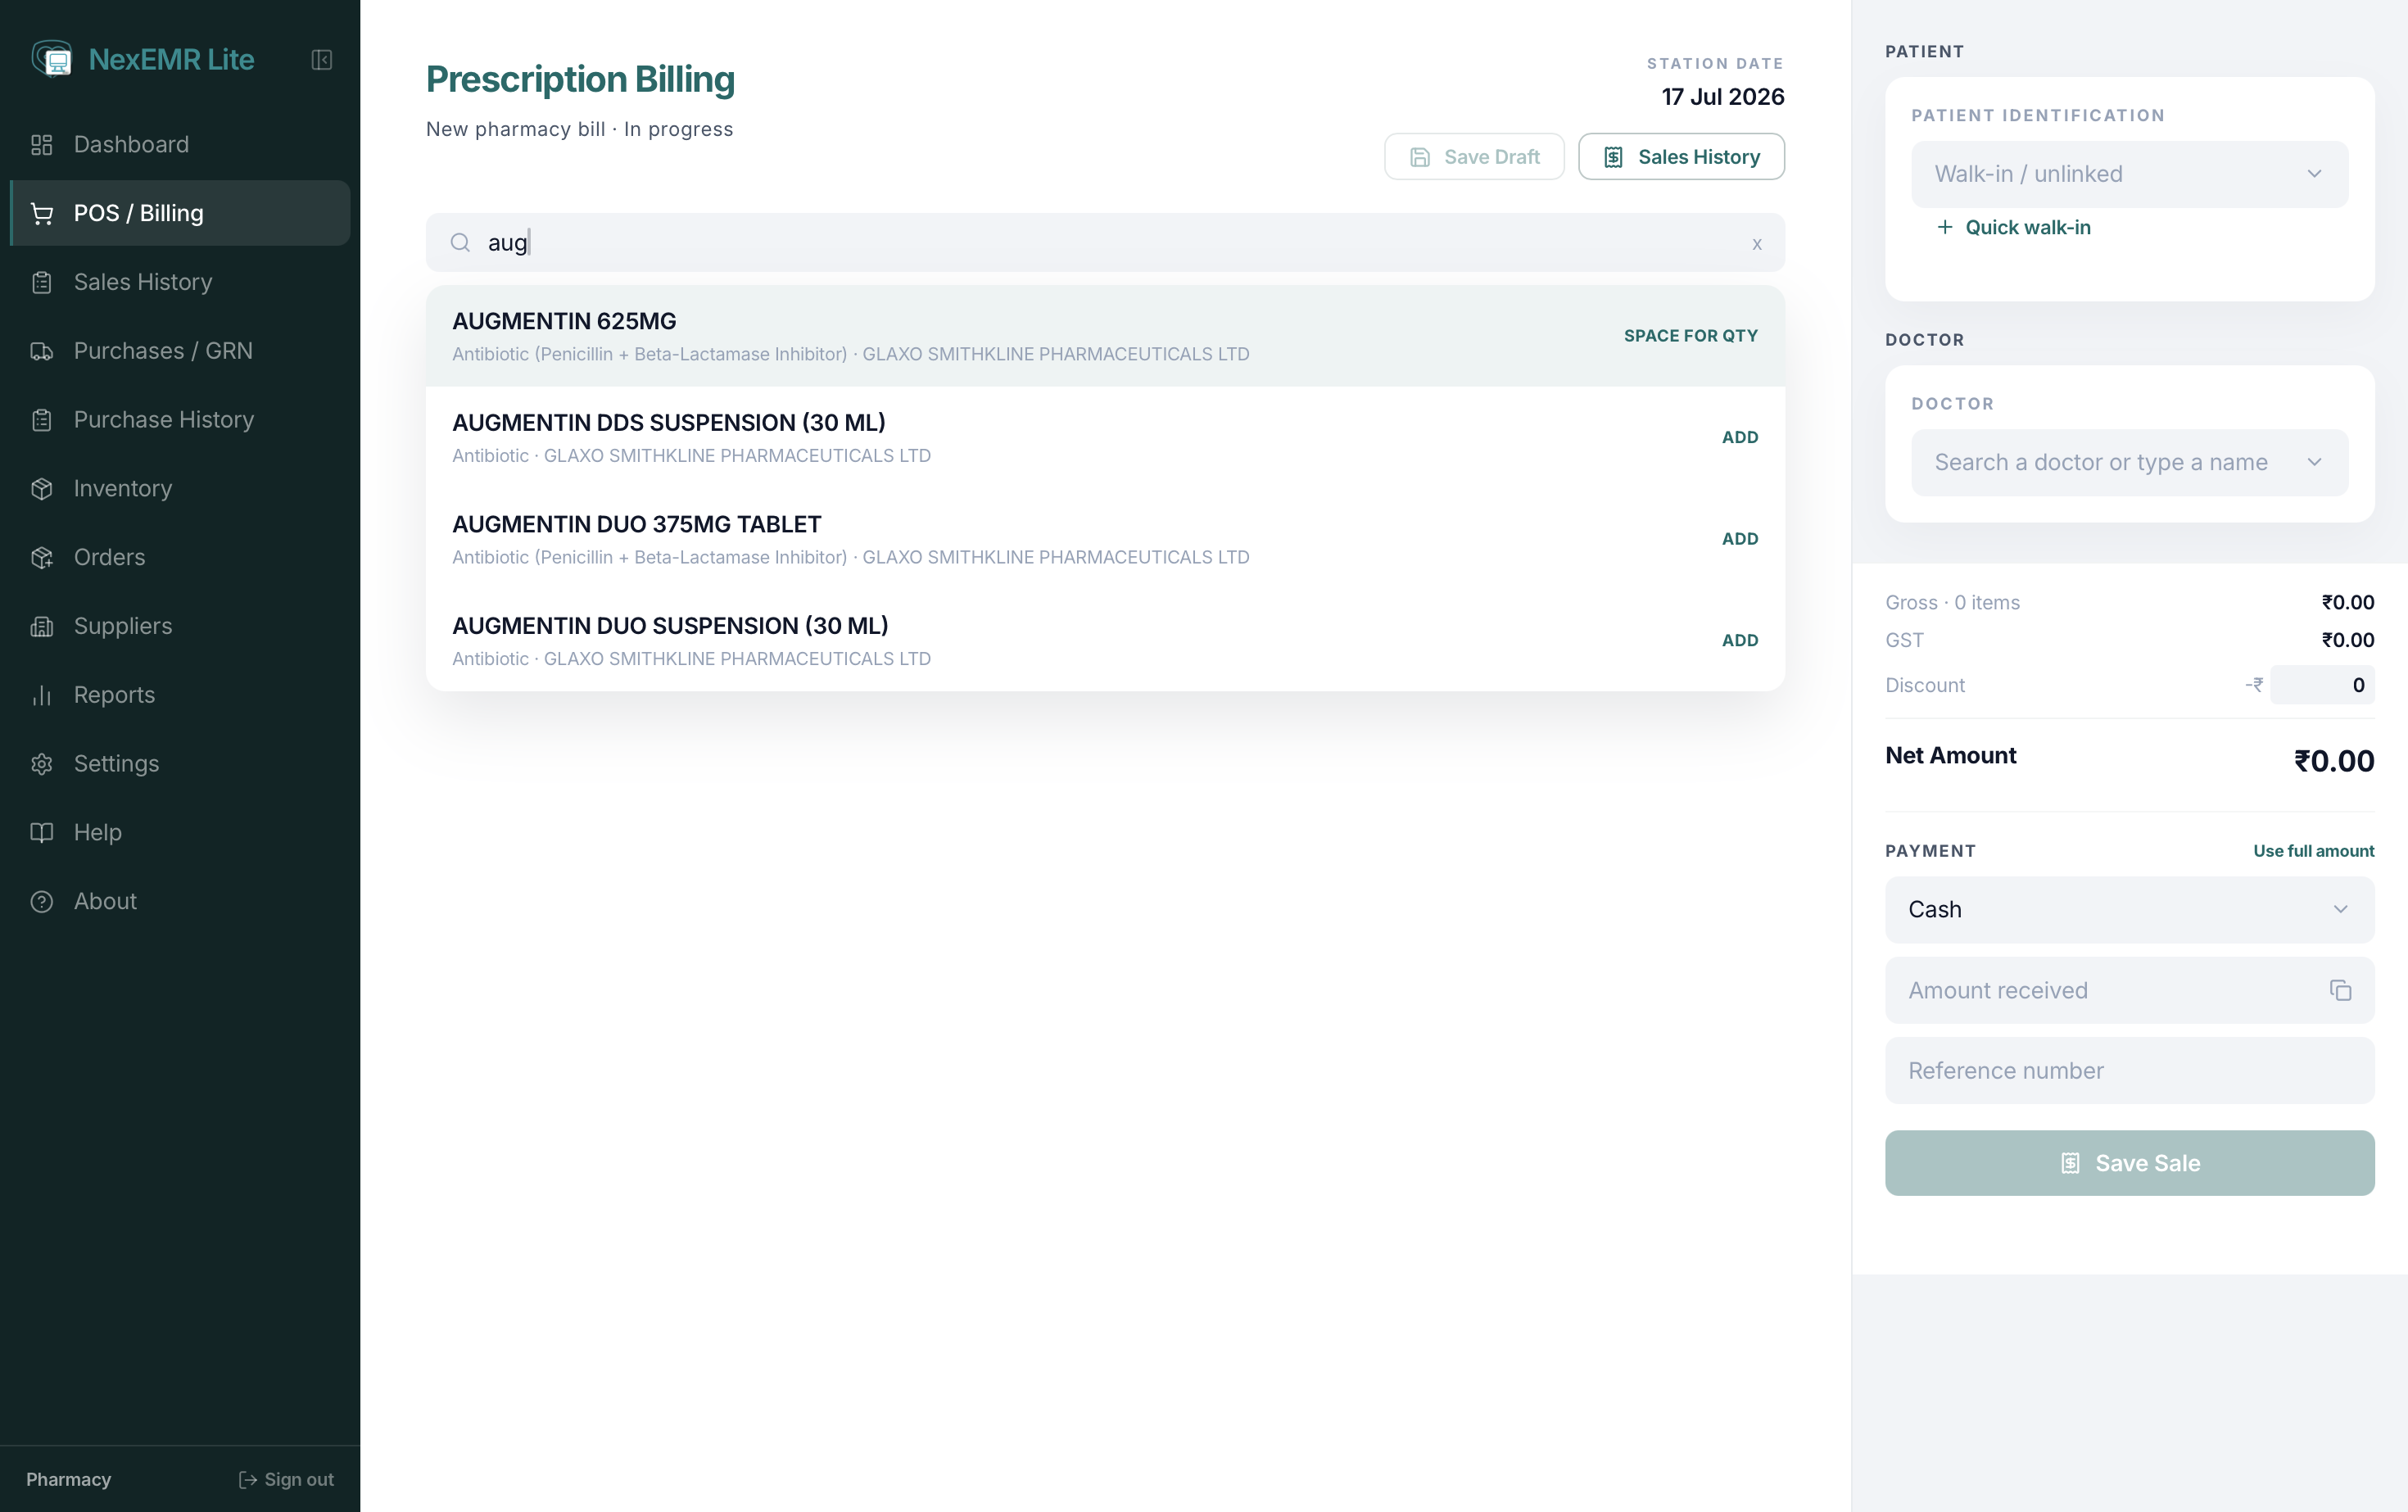Open the Reports section
Screen dimensions: 2408x1512
coord(180,696)
